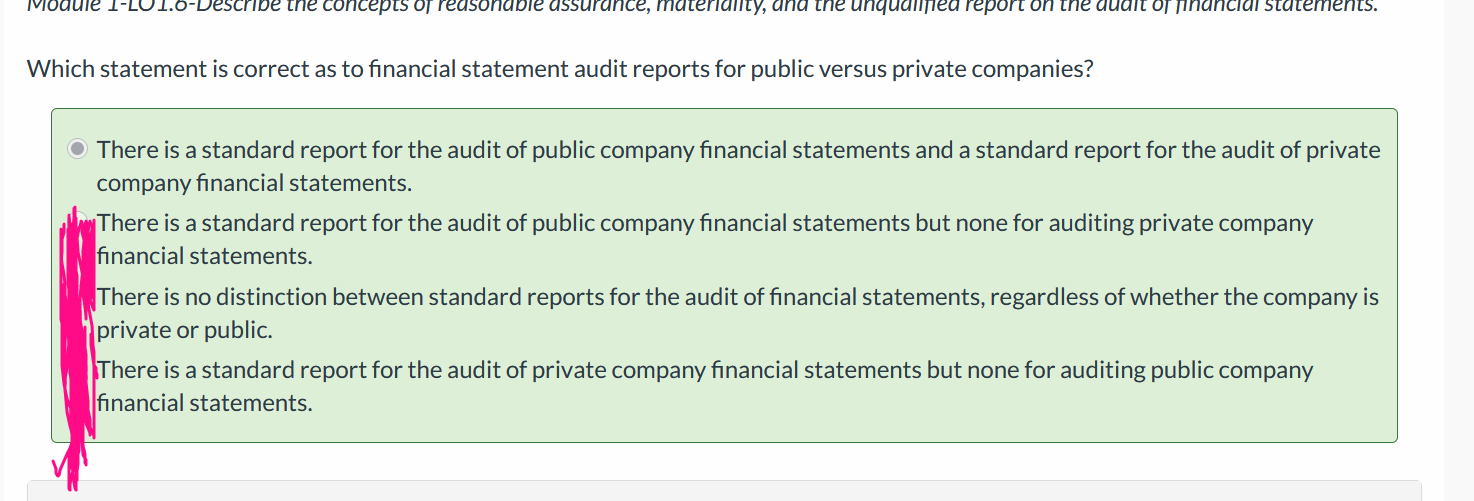Select the scribbled-over radio button for second answer
Screen dimensions: 1474x501
pos(78,223)
